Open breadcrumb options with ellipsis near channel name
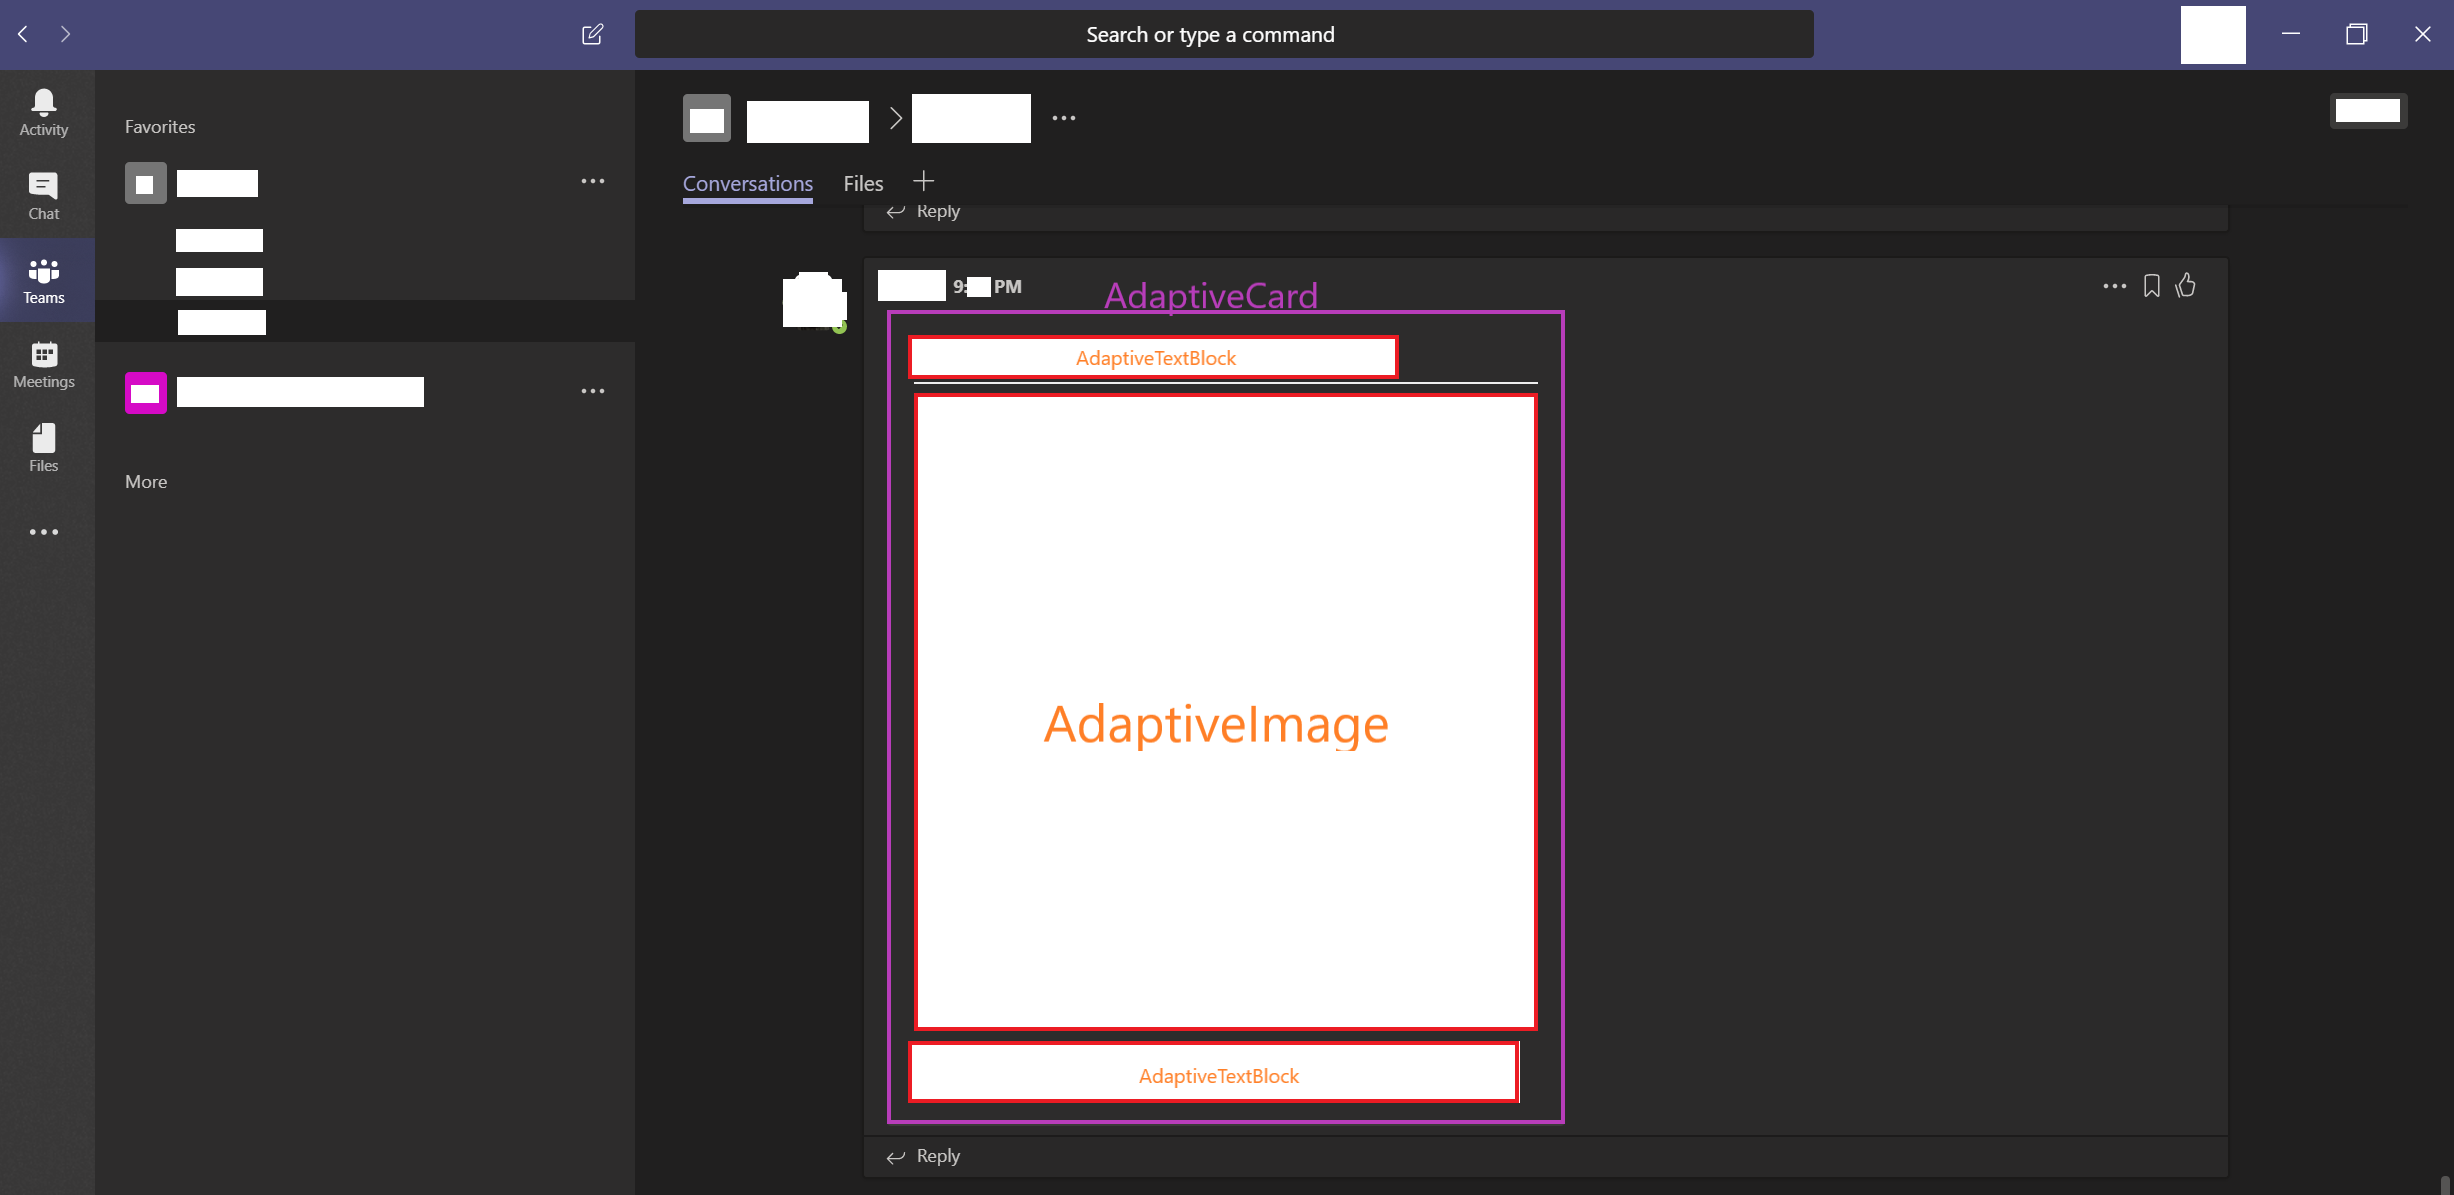 click(x=1063, y=117)
